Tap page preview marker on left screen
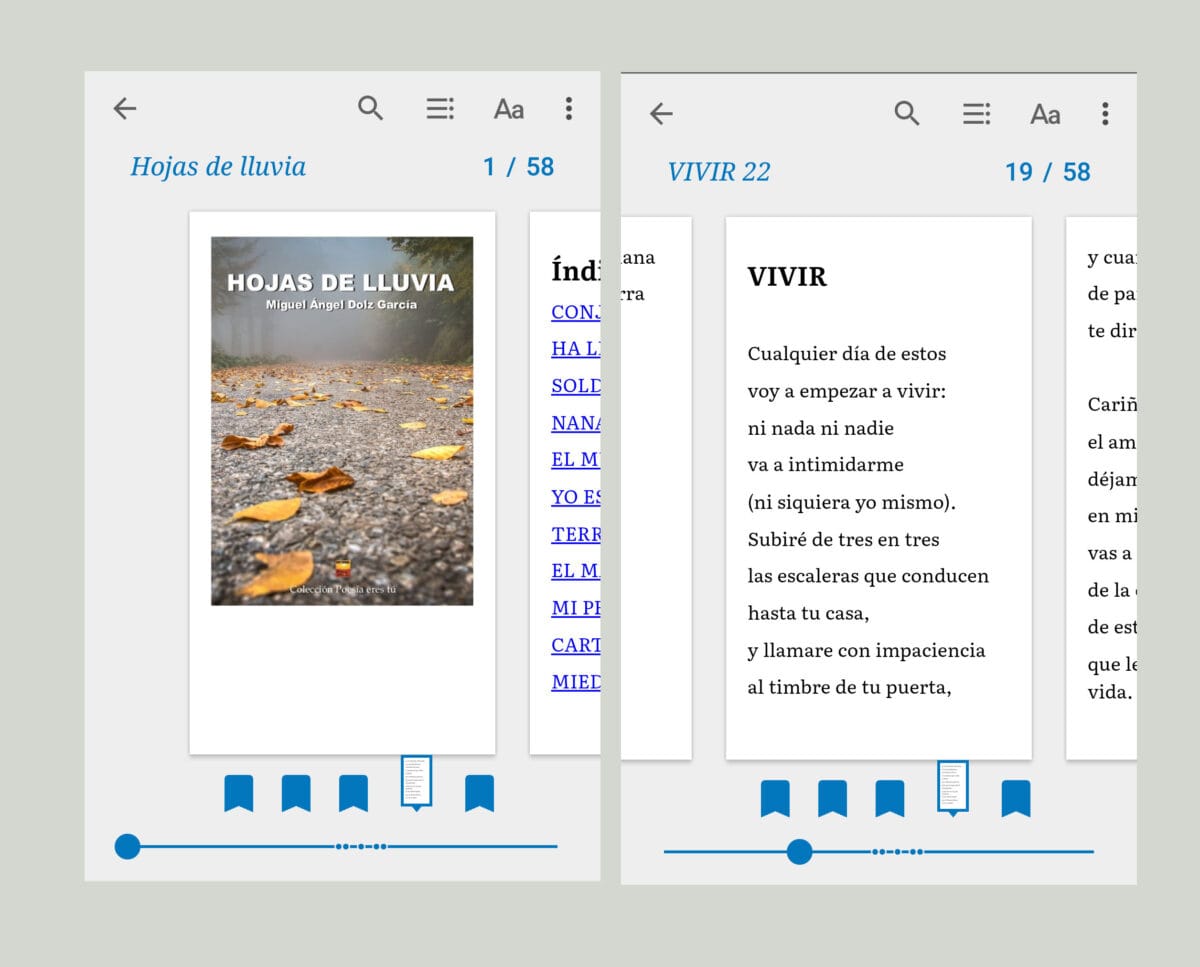 (x=416, y=781)
